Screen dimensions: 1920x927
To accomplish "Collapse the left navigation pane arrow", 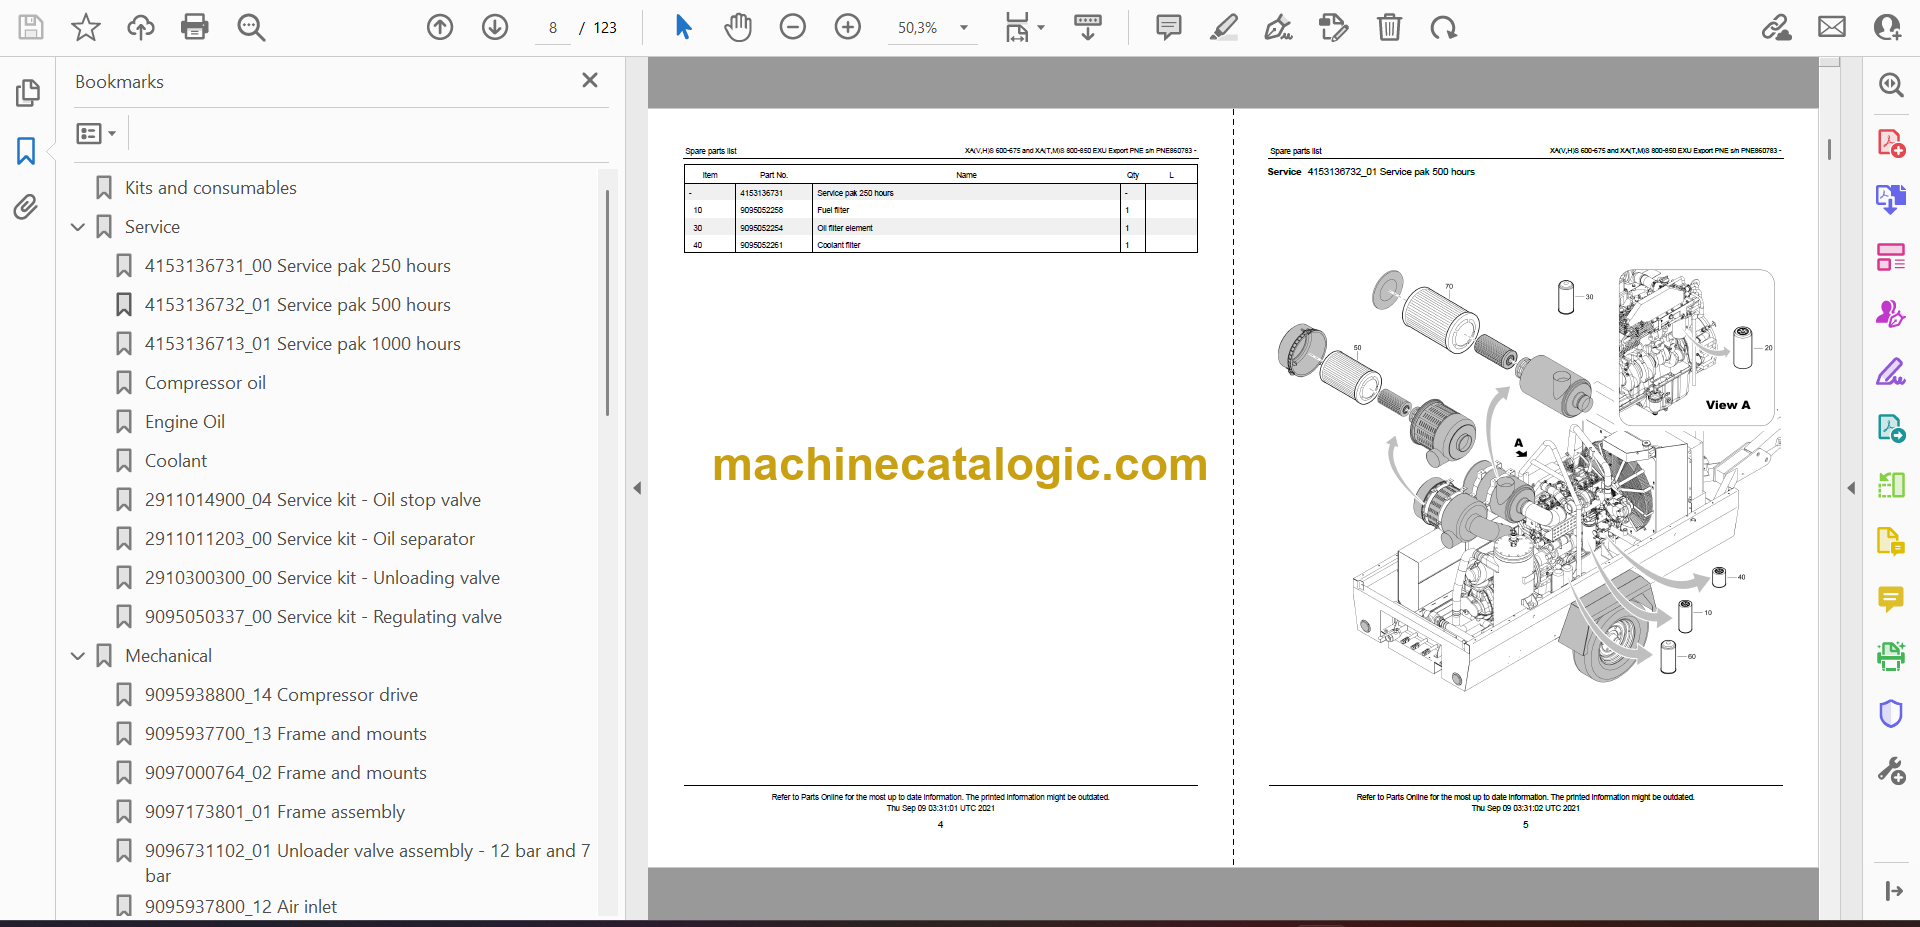I will pos(637,488).
